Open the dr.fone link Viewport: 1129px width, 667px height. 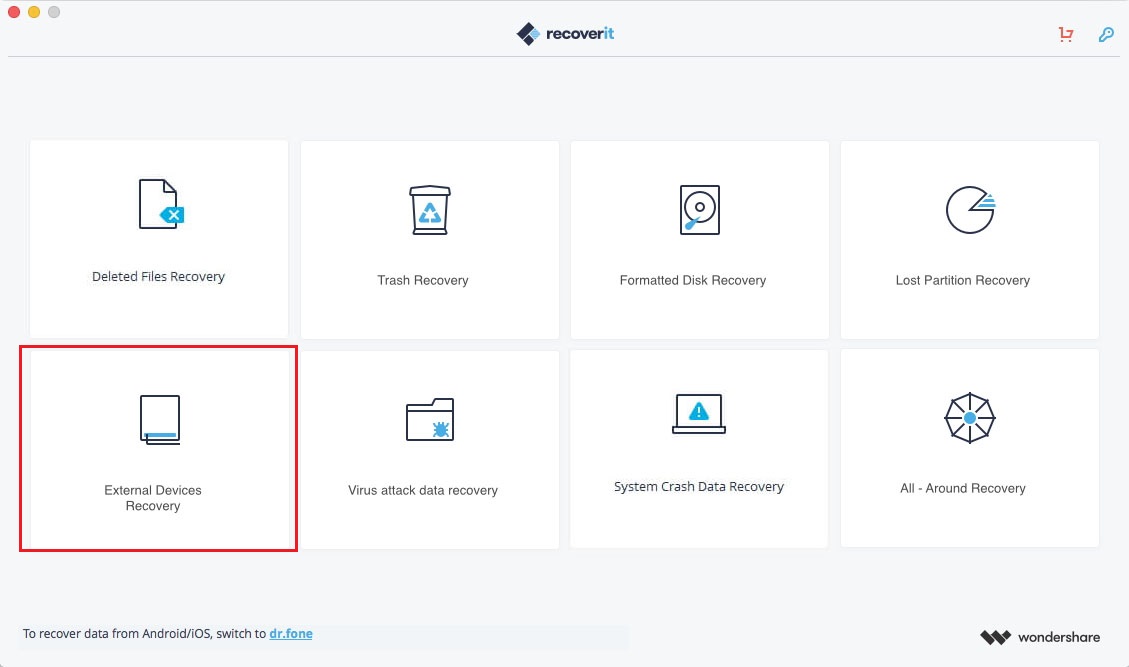291,634
